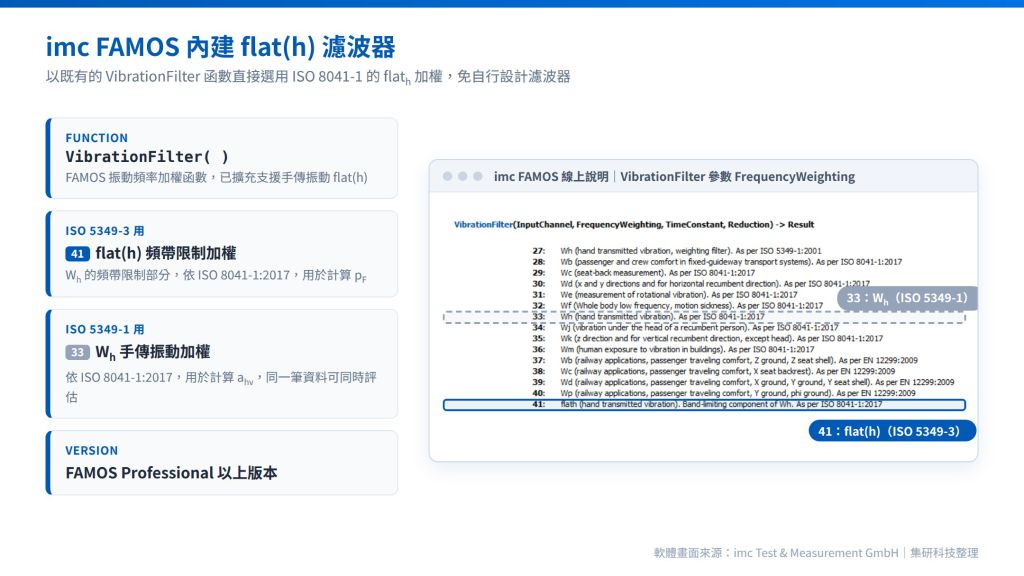Select row 40 Wp railway phi ground

pos(724,394)
